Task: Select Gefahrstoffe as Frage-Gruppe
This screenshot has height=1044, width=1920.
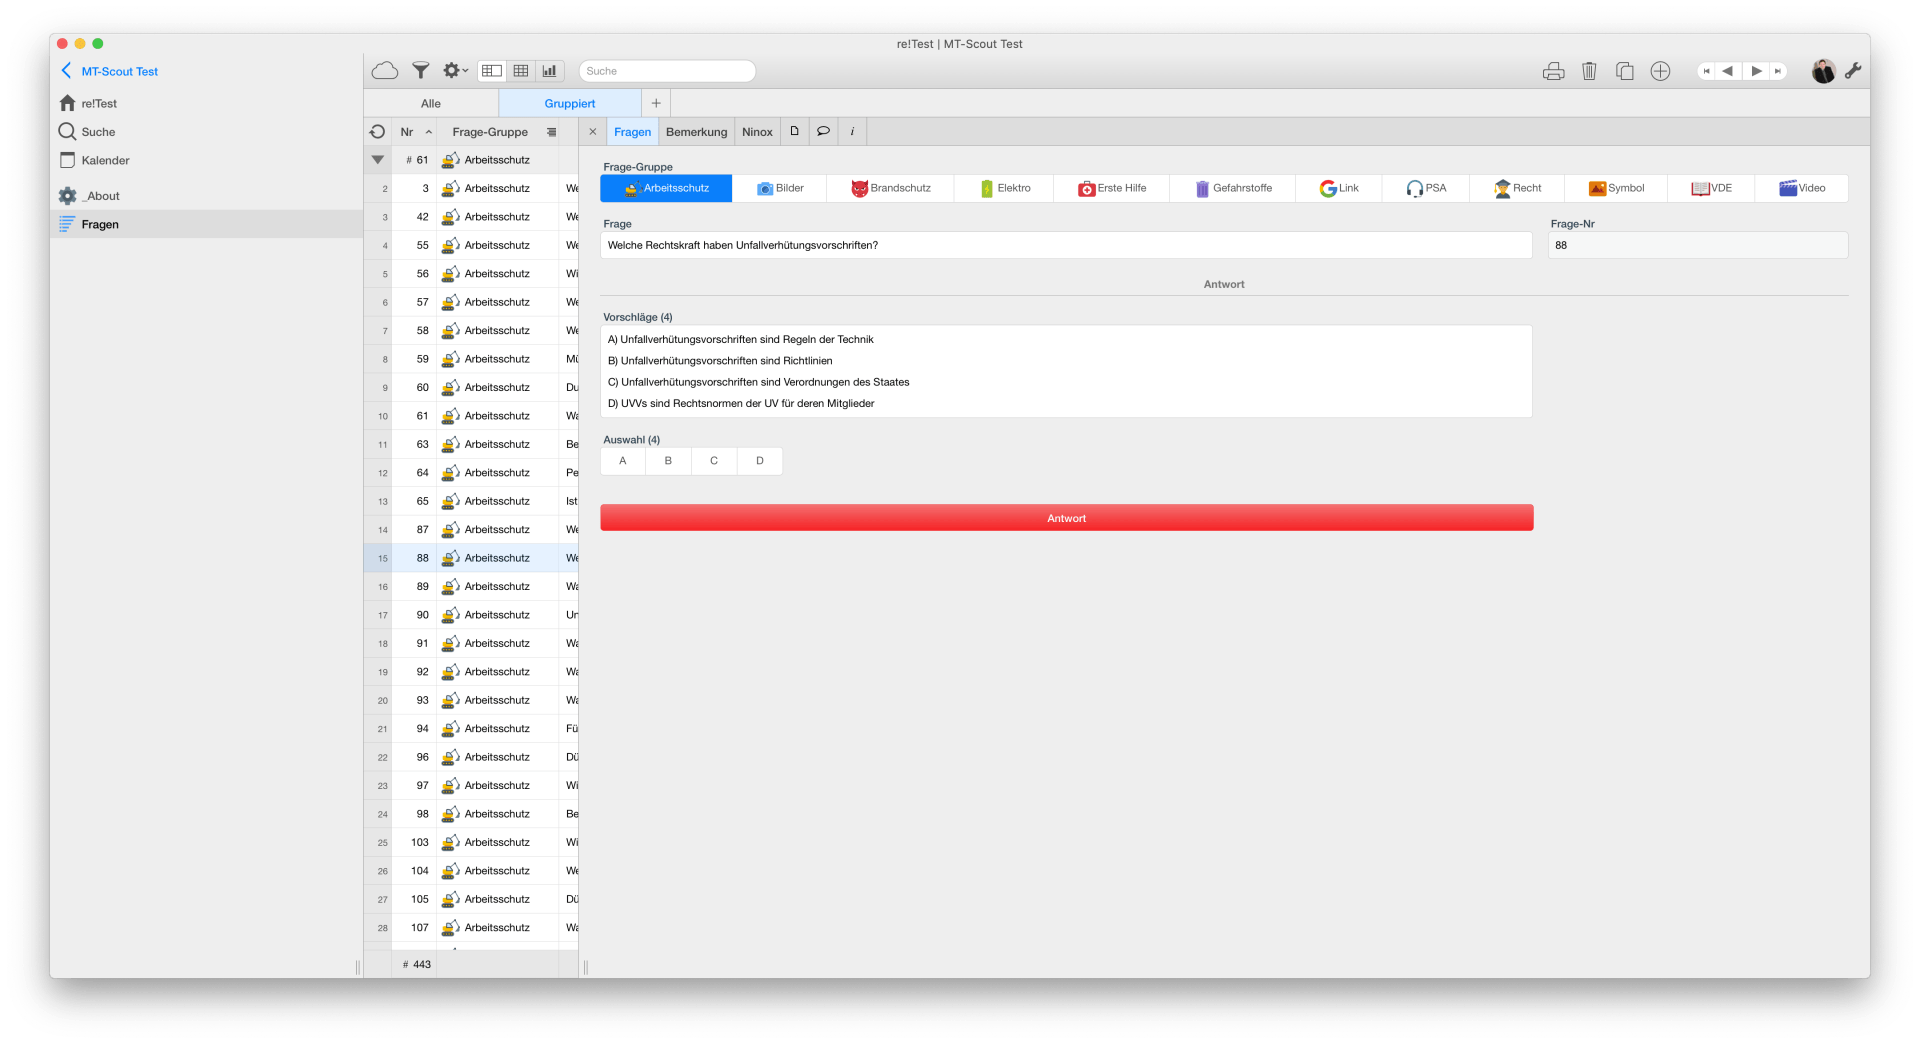Action: [1233, 188]
